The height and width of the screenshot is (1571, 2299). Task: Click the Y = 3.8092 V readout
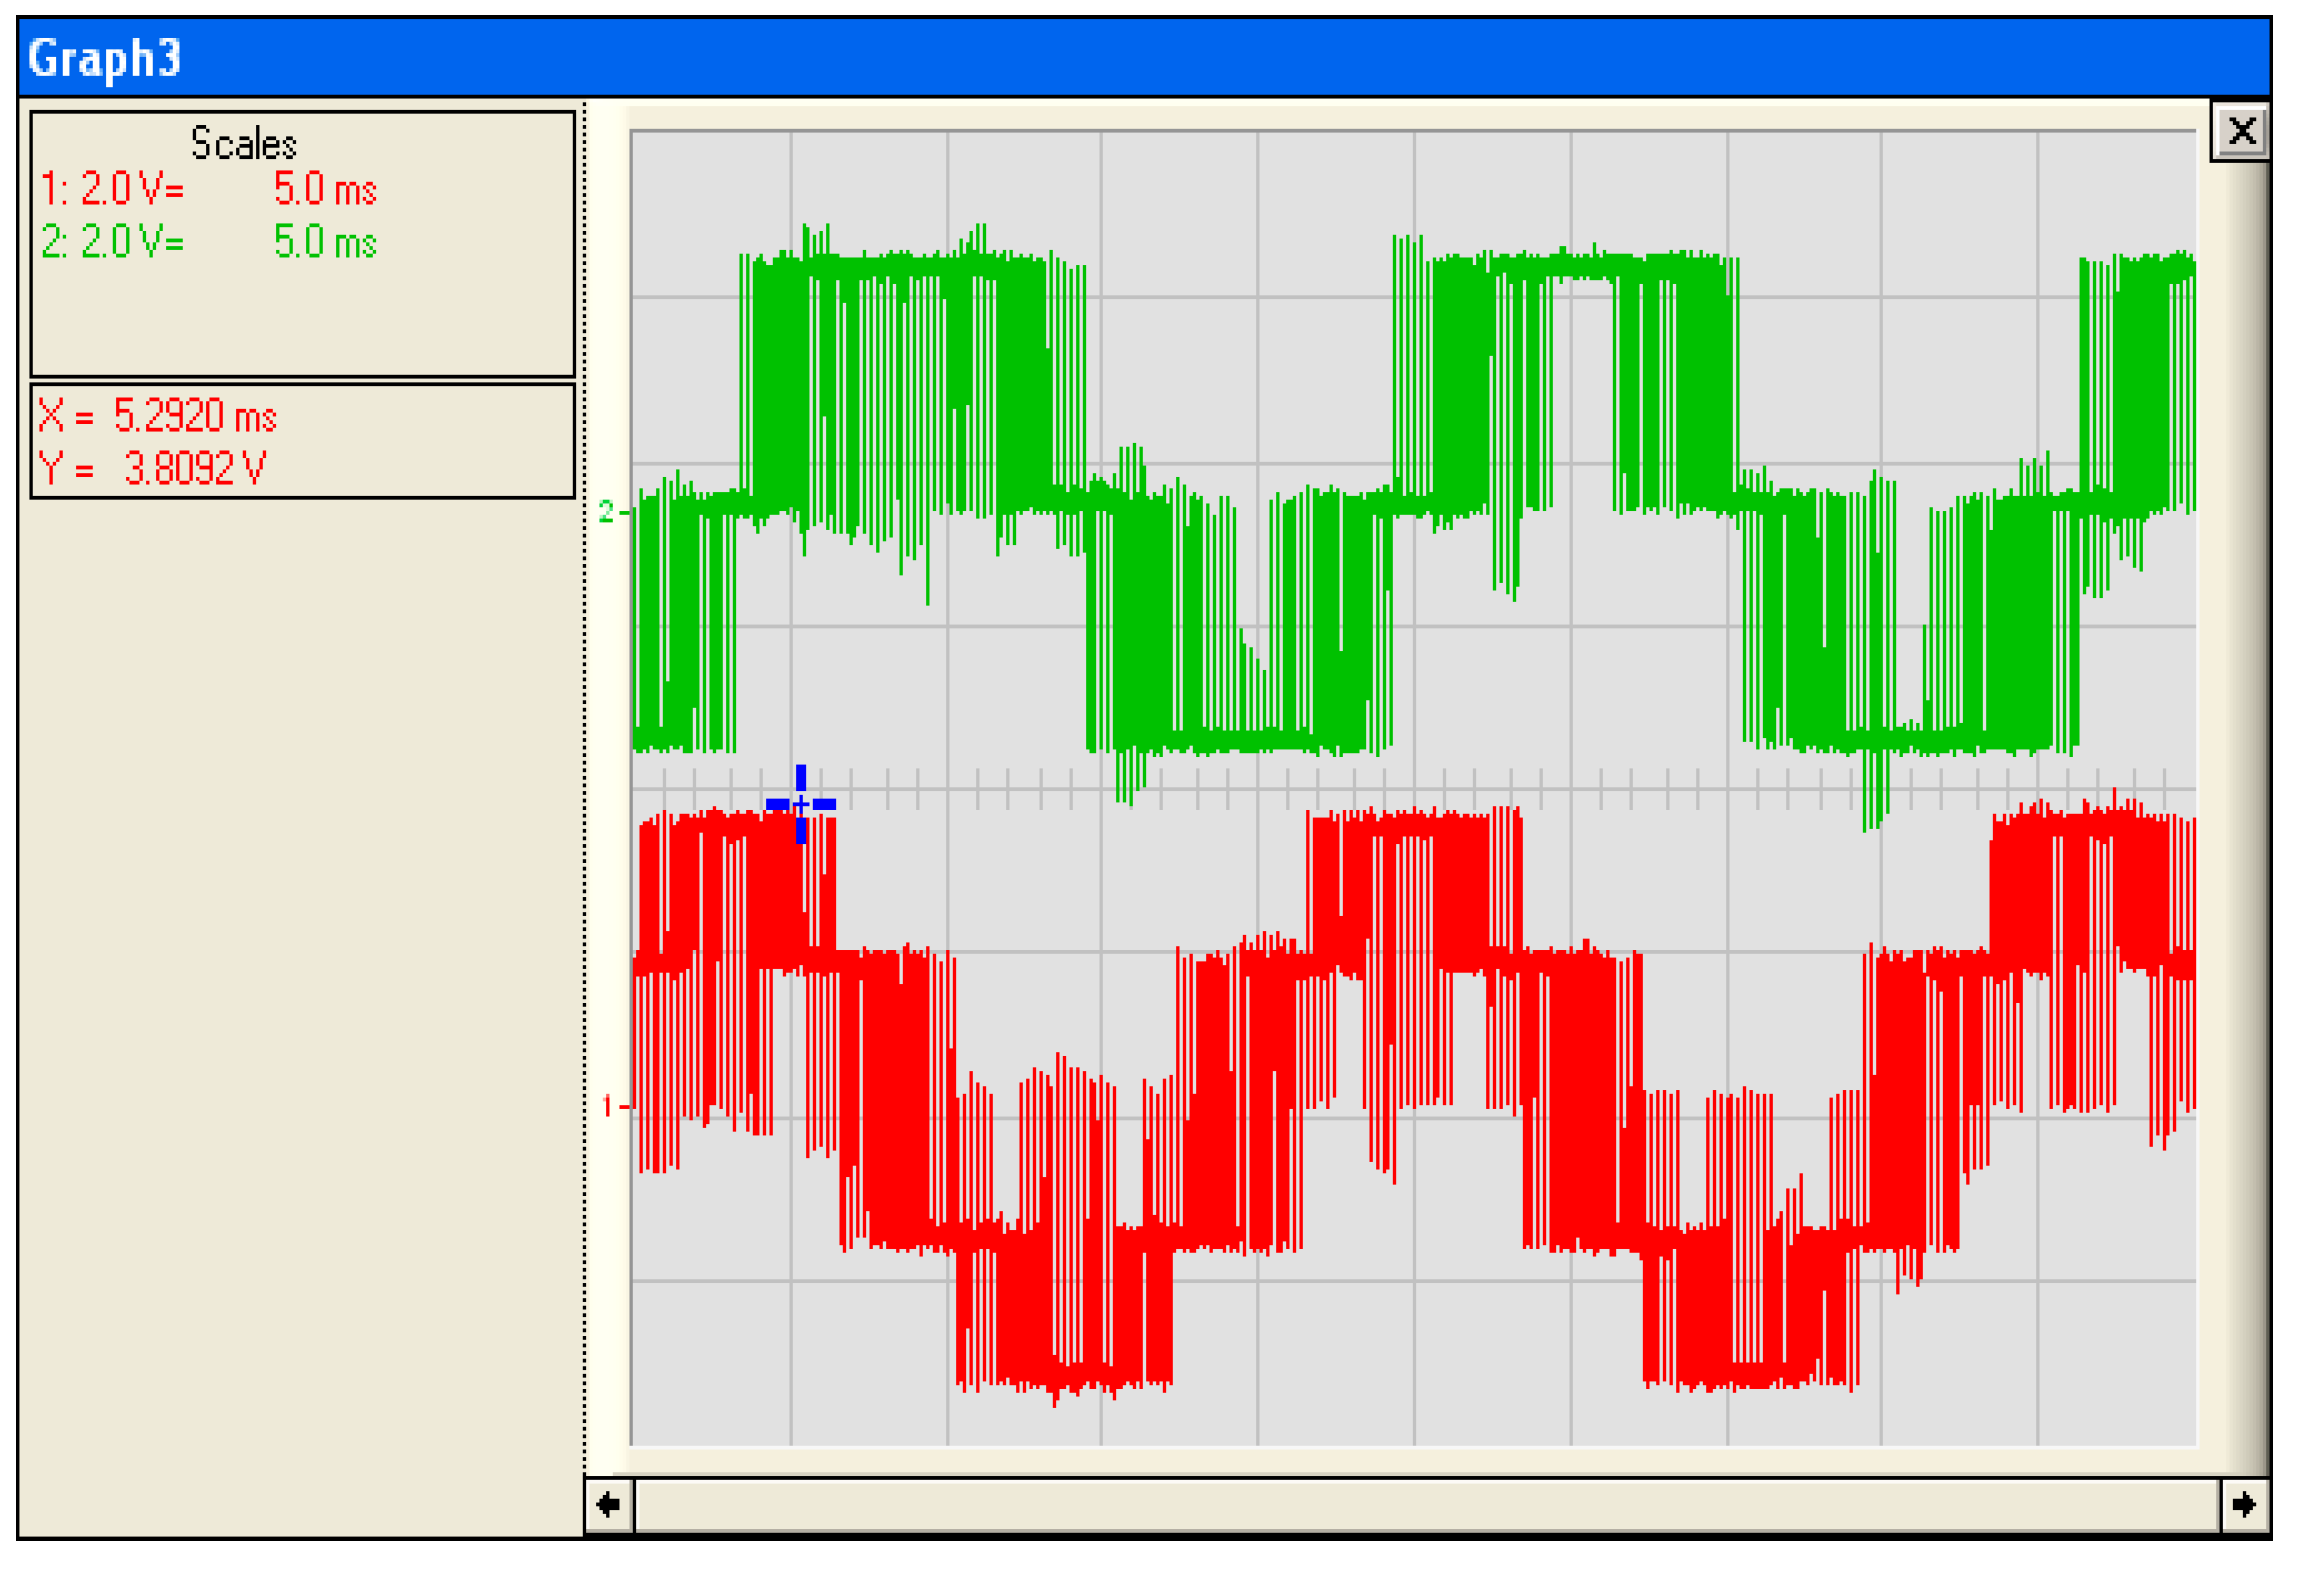click(153, 467)
